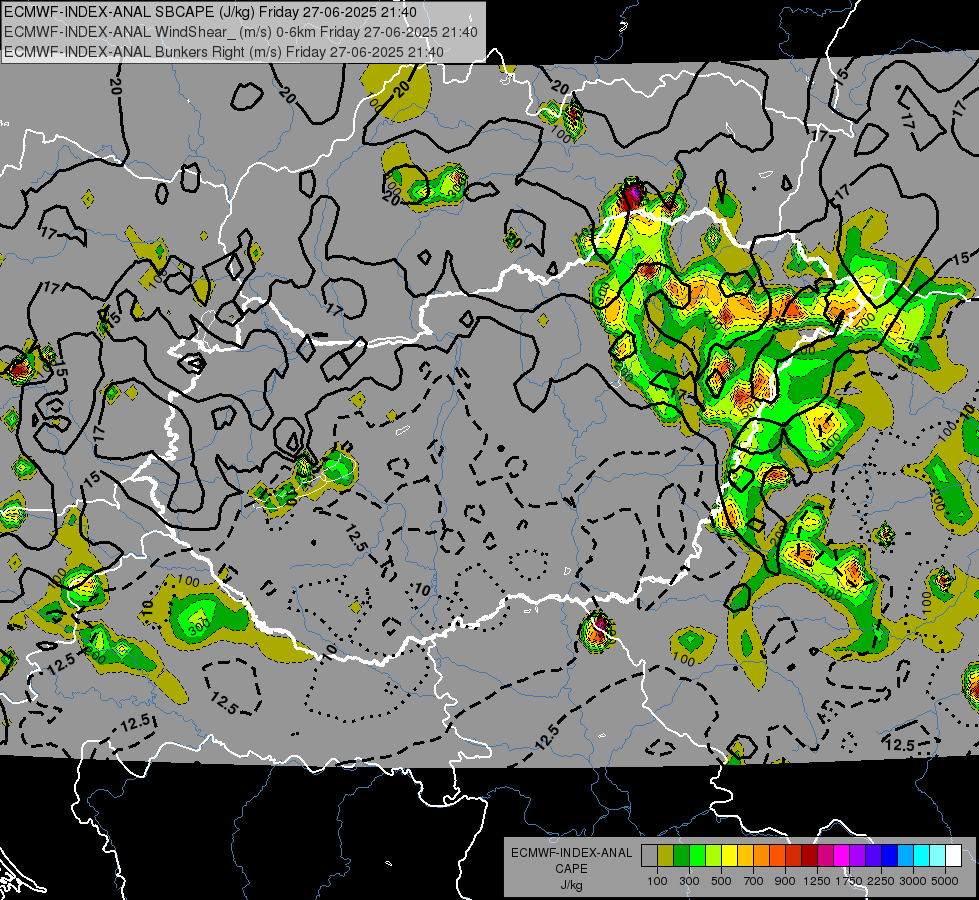Click the 1250 legend tick value
The width and height of the screenshot is (979, 900).
[817, 881]
